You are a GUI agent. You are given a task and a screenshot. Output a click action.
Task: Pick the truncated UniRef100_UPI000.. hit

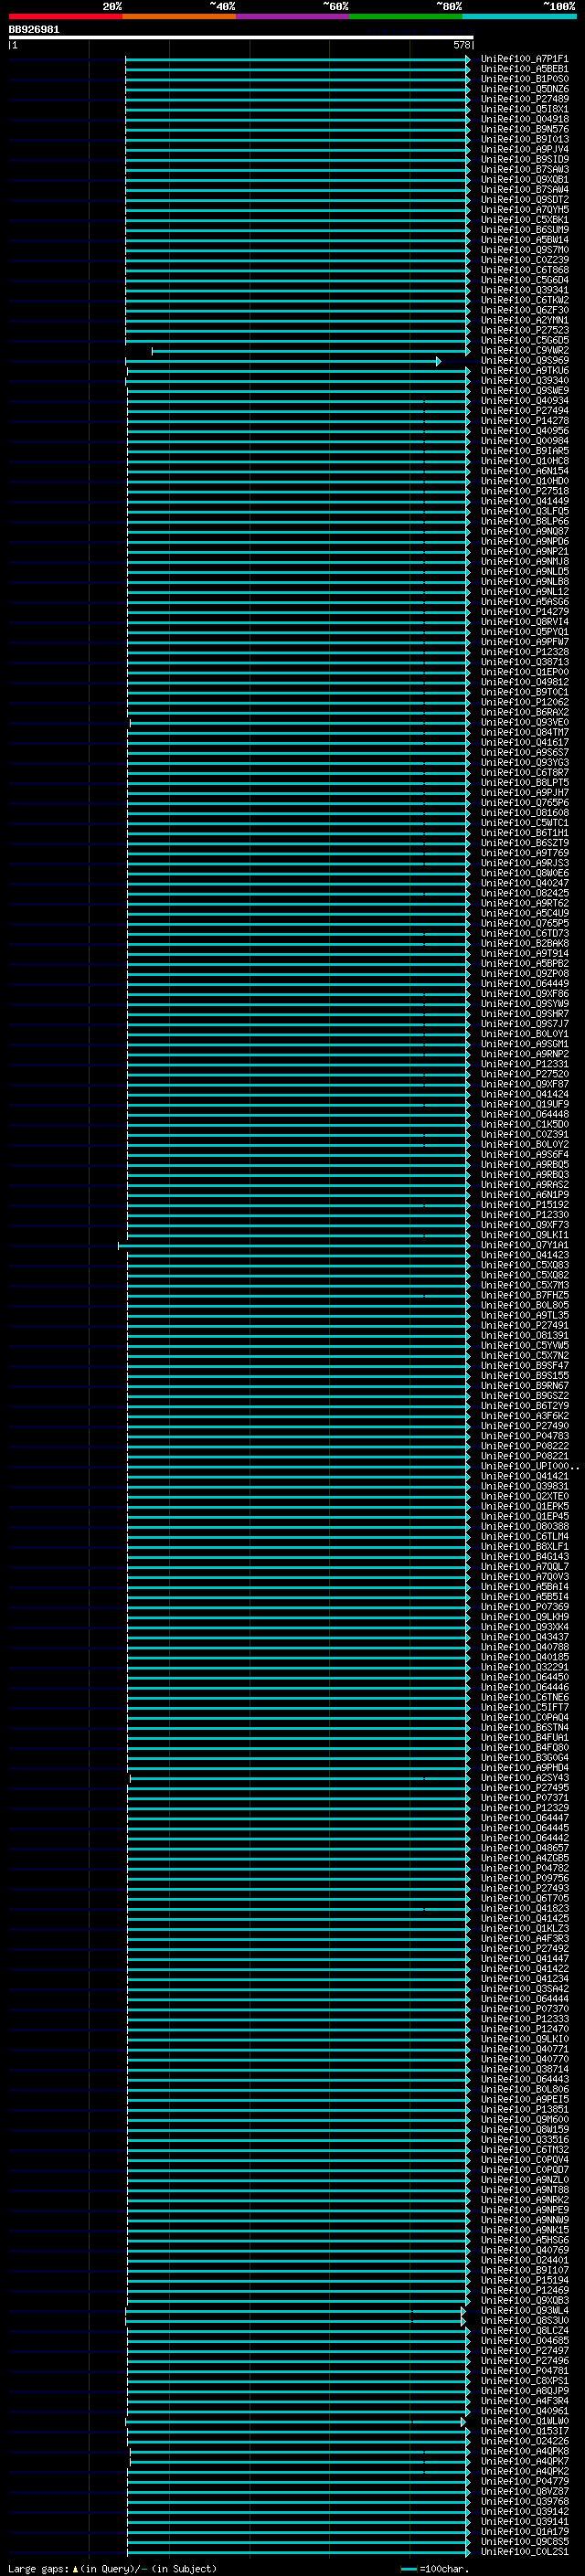point(529,1465)
